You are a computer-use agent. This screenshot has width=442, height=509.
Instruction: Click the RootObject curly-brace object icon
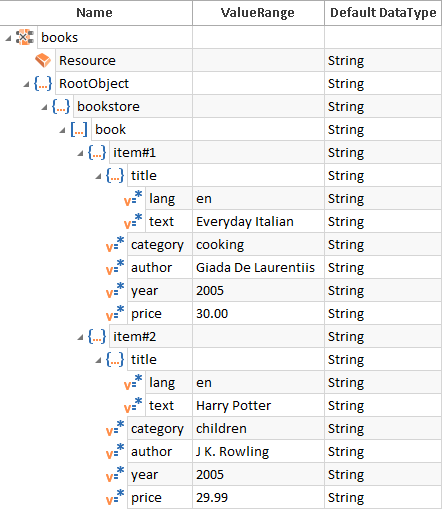click(x=43, y=83)
